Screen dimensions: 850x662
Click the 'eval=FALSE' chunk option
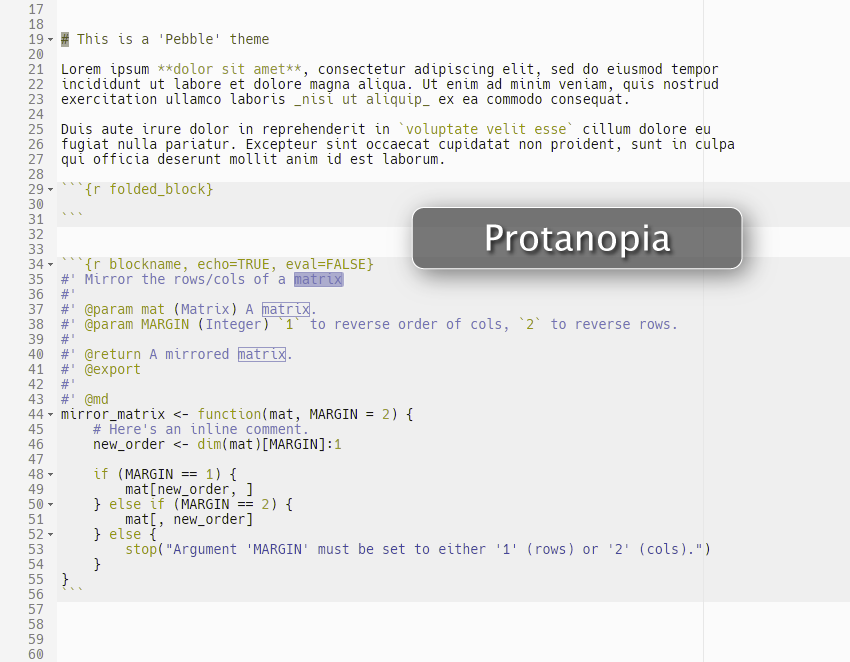(x=325, y=265)
